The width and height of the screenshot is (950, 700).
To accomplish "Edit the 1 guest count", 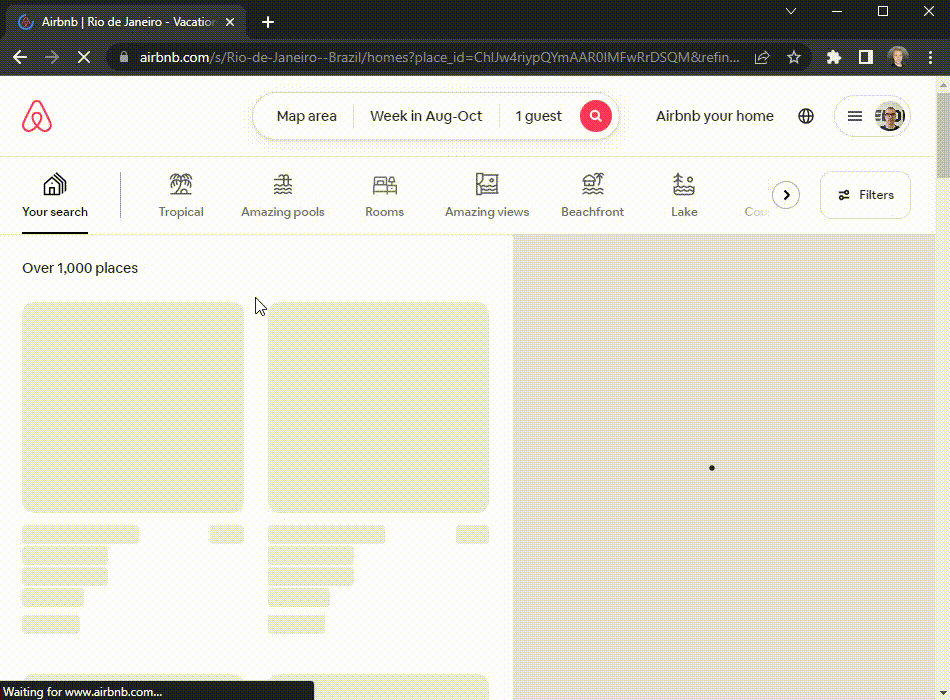I will tap(538, 116).
